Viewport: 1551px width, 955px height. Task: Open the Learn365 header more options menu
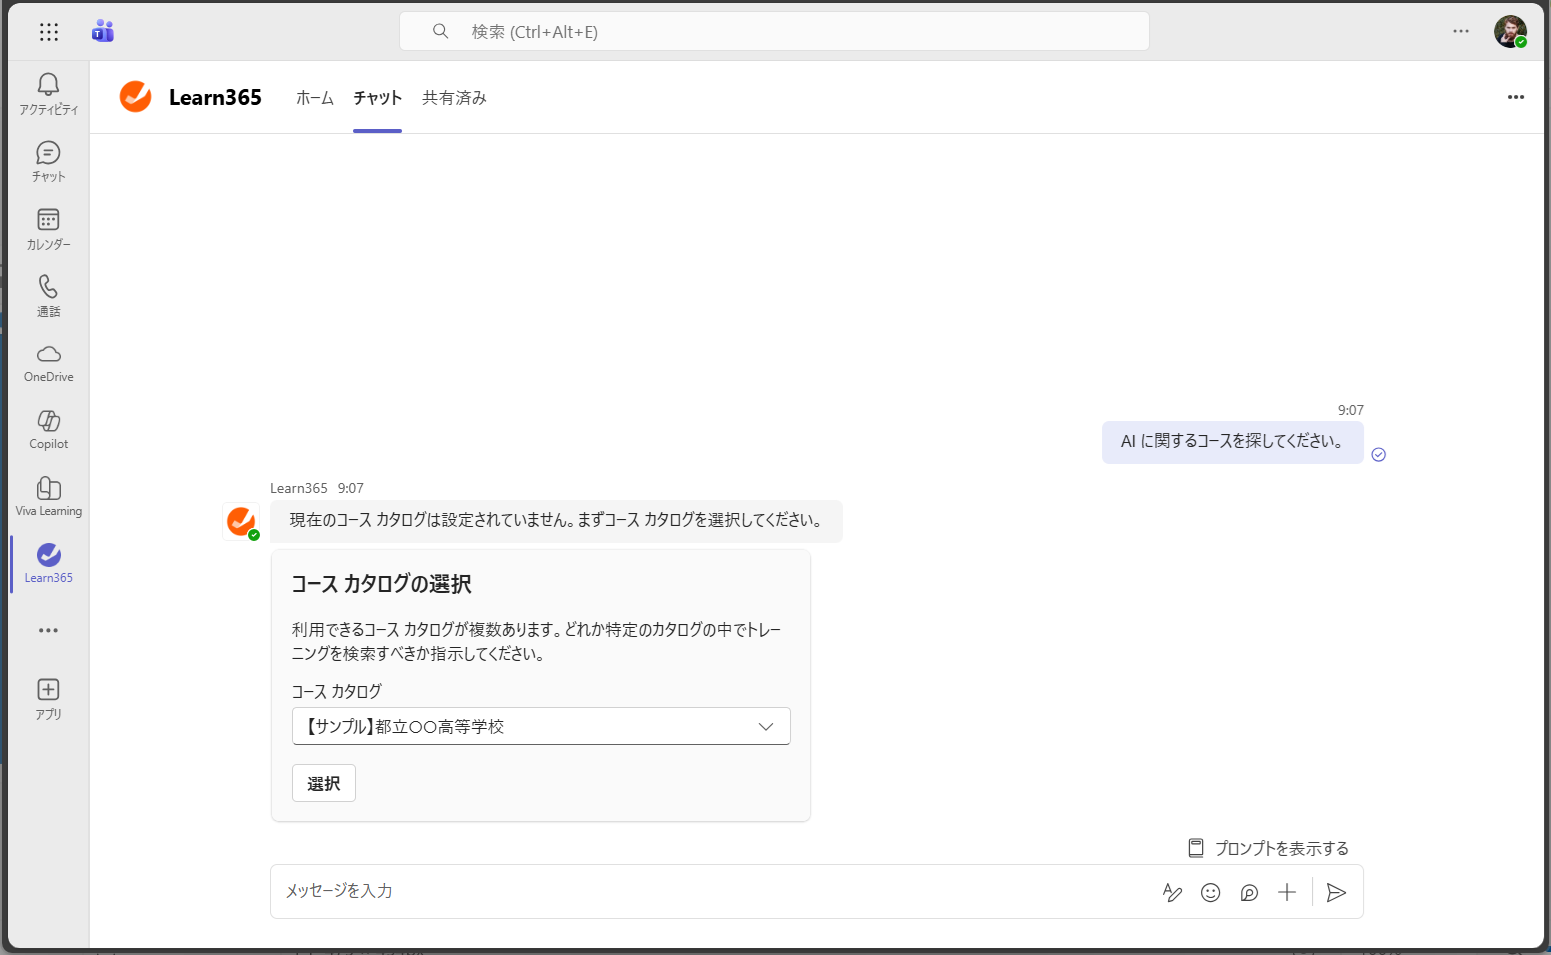click(x=1515, y=97)
